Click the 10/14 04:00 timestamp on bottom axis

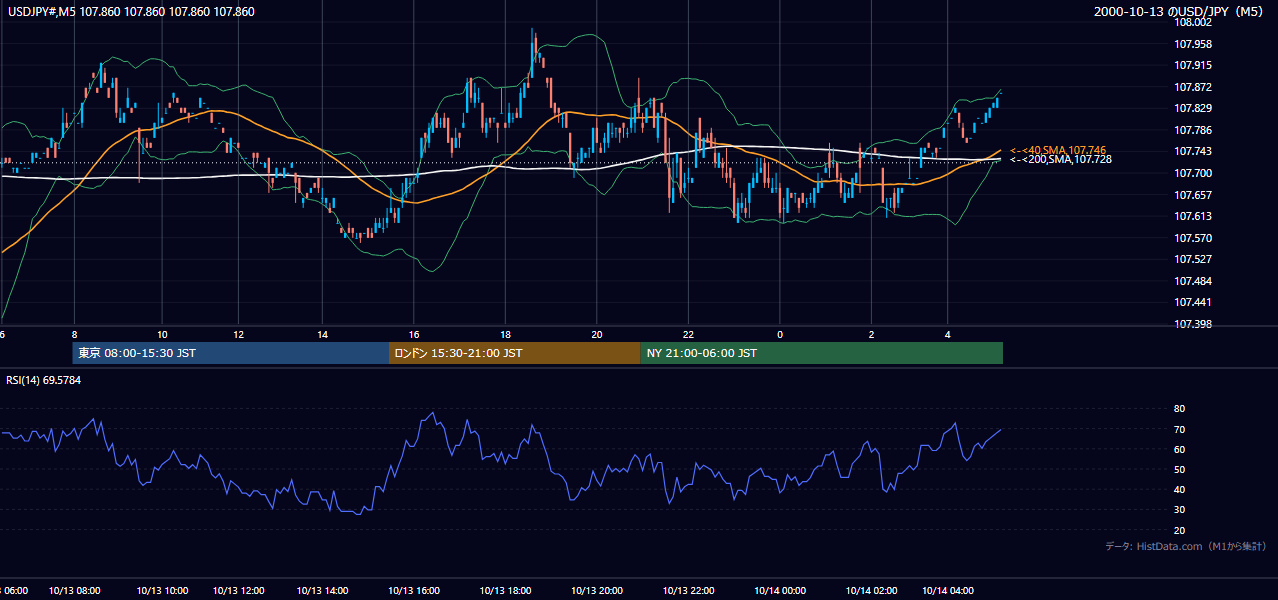coord(947,591)
